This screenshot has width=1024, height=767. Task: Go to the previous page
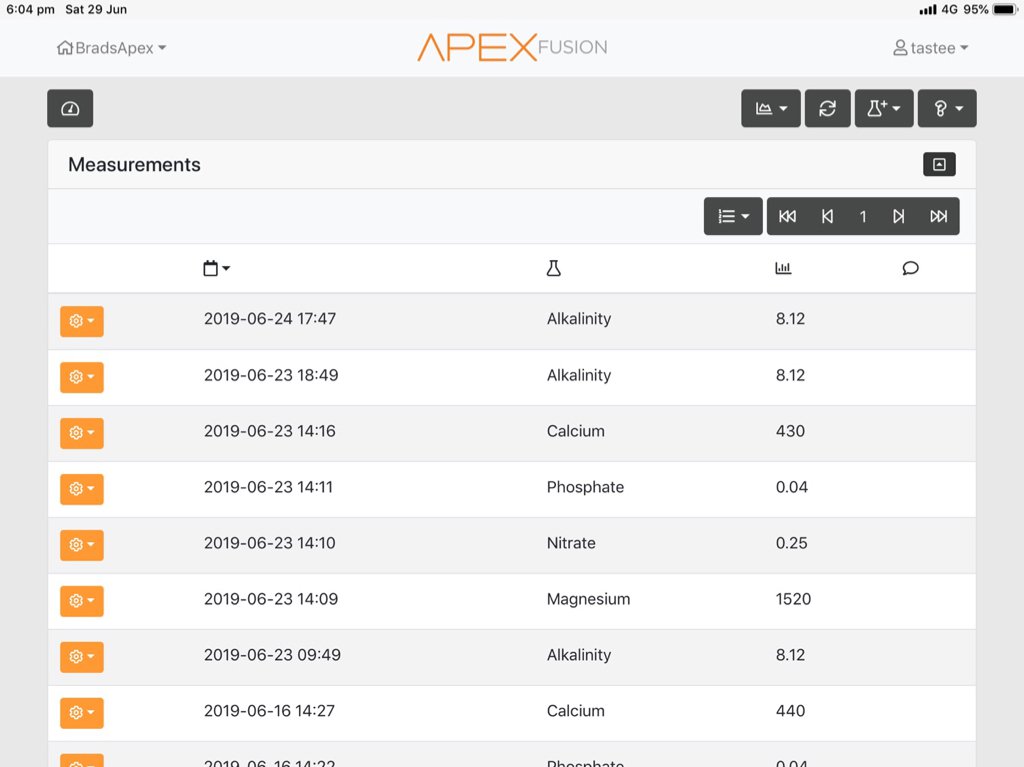coord(827,216)
